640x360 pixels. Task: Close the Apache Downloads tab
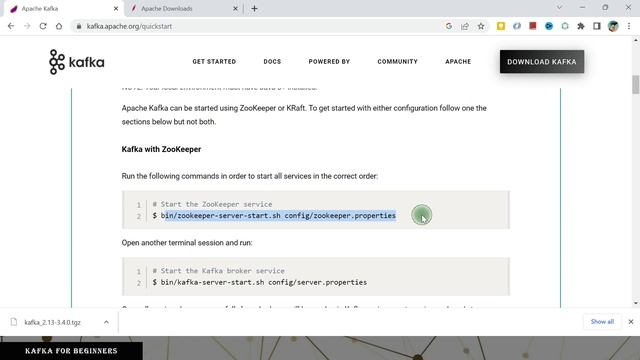pyautogui.click(x=235, y=8)
